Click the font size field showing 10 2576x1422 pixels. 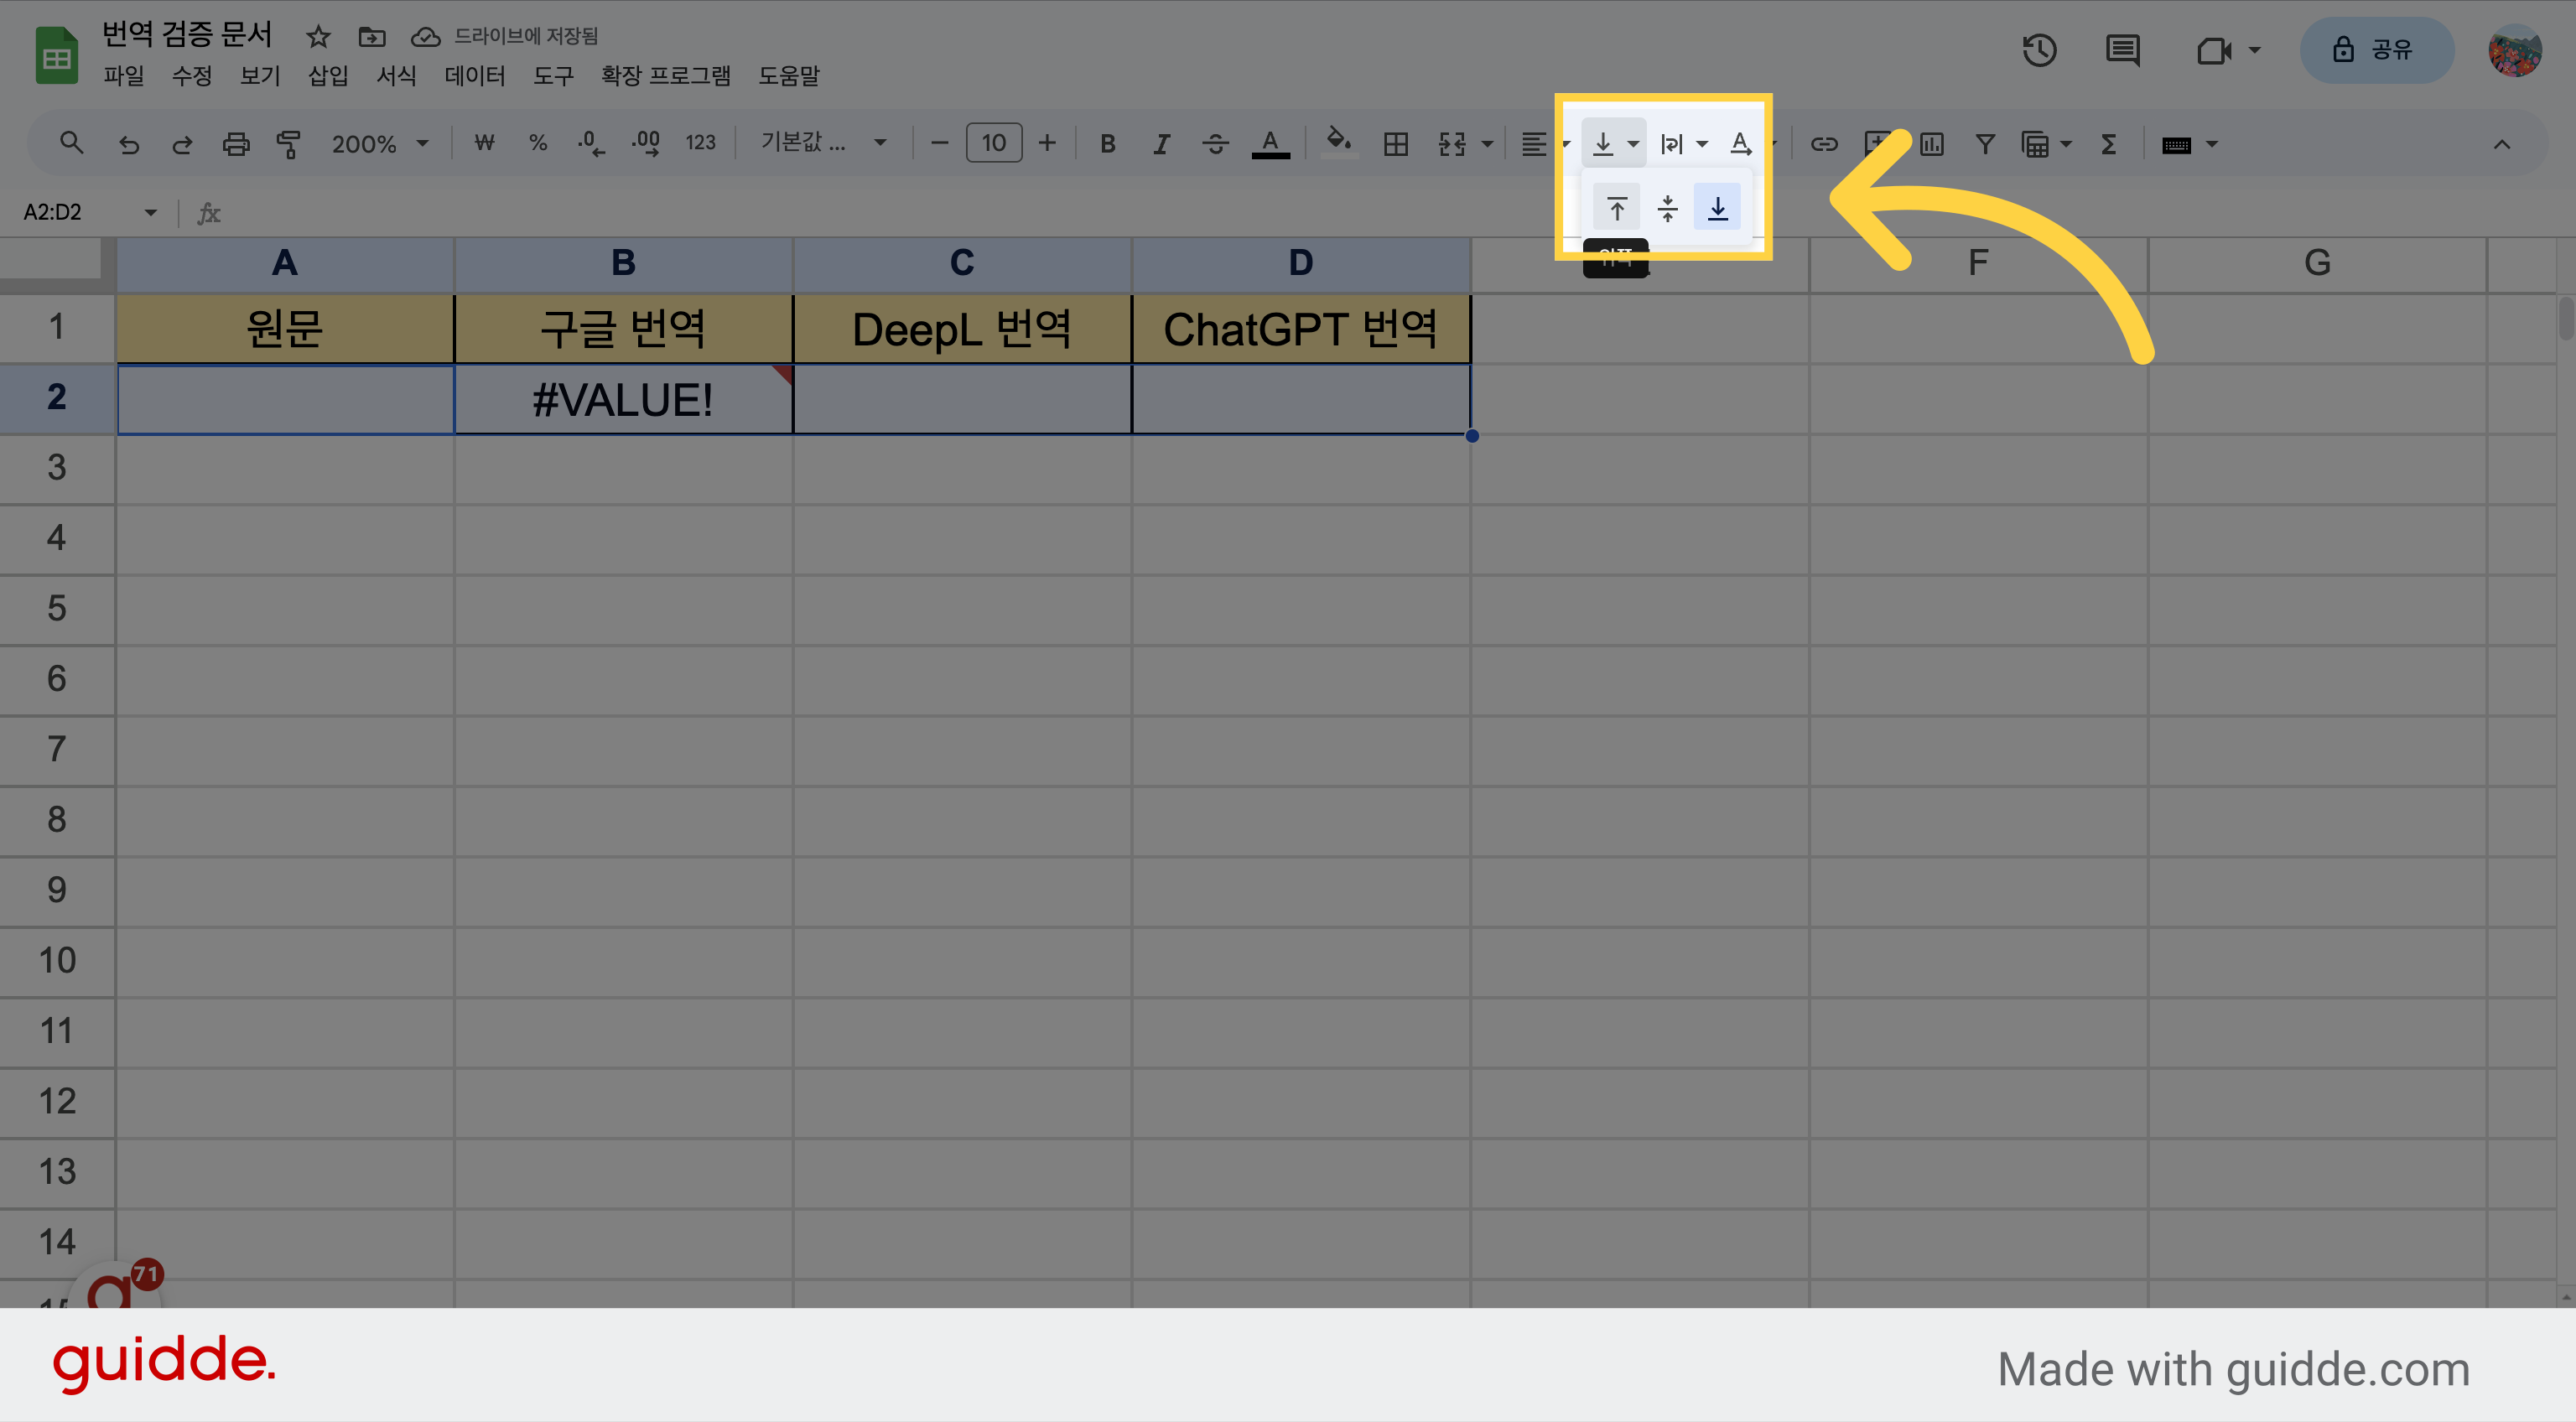pyautogui.click(x=994, y=144)
